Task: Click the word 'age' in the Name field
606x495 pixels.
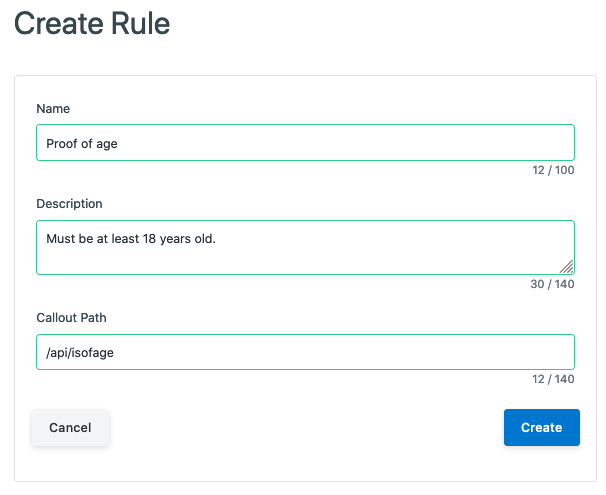Action: (107, 145)
